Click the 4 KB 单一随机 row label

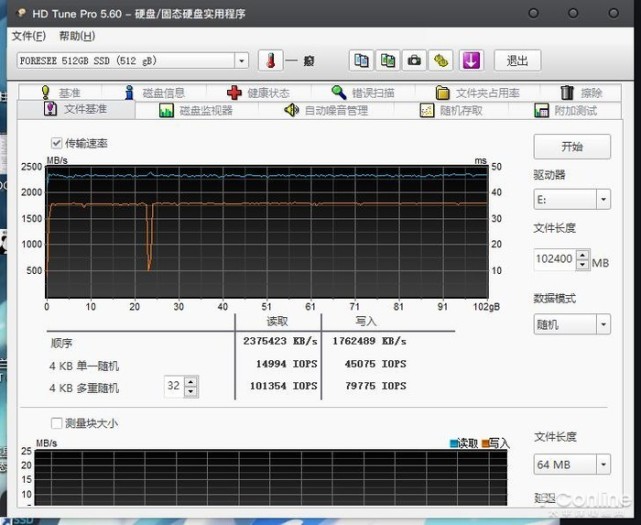point(84,366)
